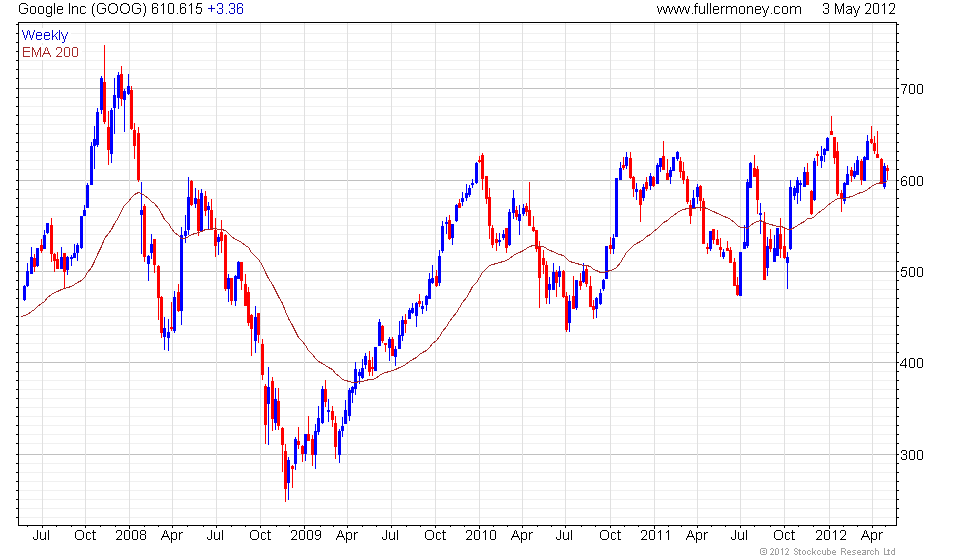The height and width of the screenshot is (560, 980).
Task: Click the 400 price axis label
Action: pos(912,364)
